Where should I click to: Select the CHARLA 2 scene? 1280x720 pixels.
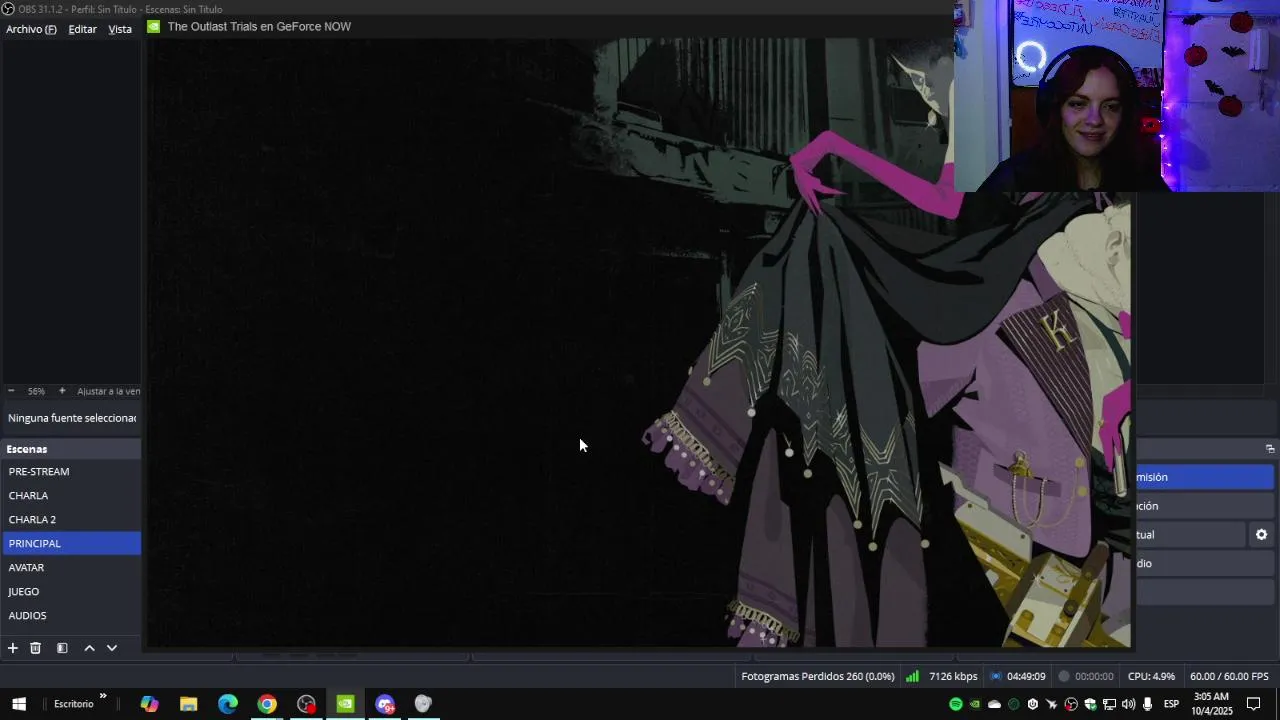point(71,519)
